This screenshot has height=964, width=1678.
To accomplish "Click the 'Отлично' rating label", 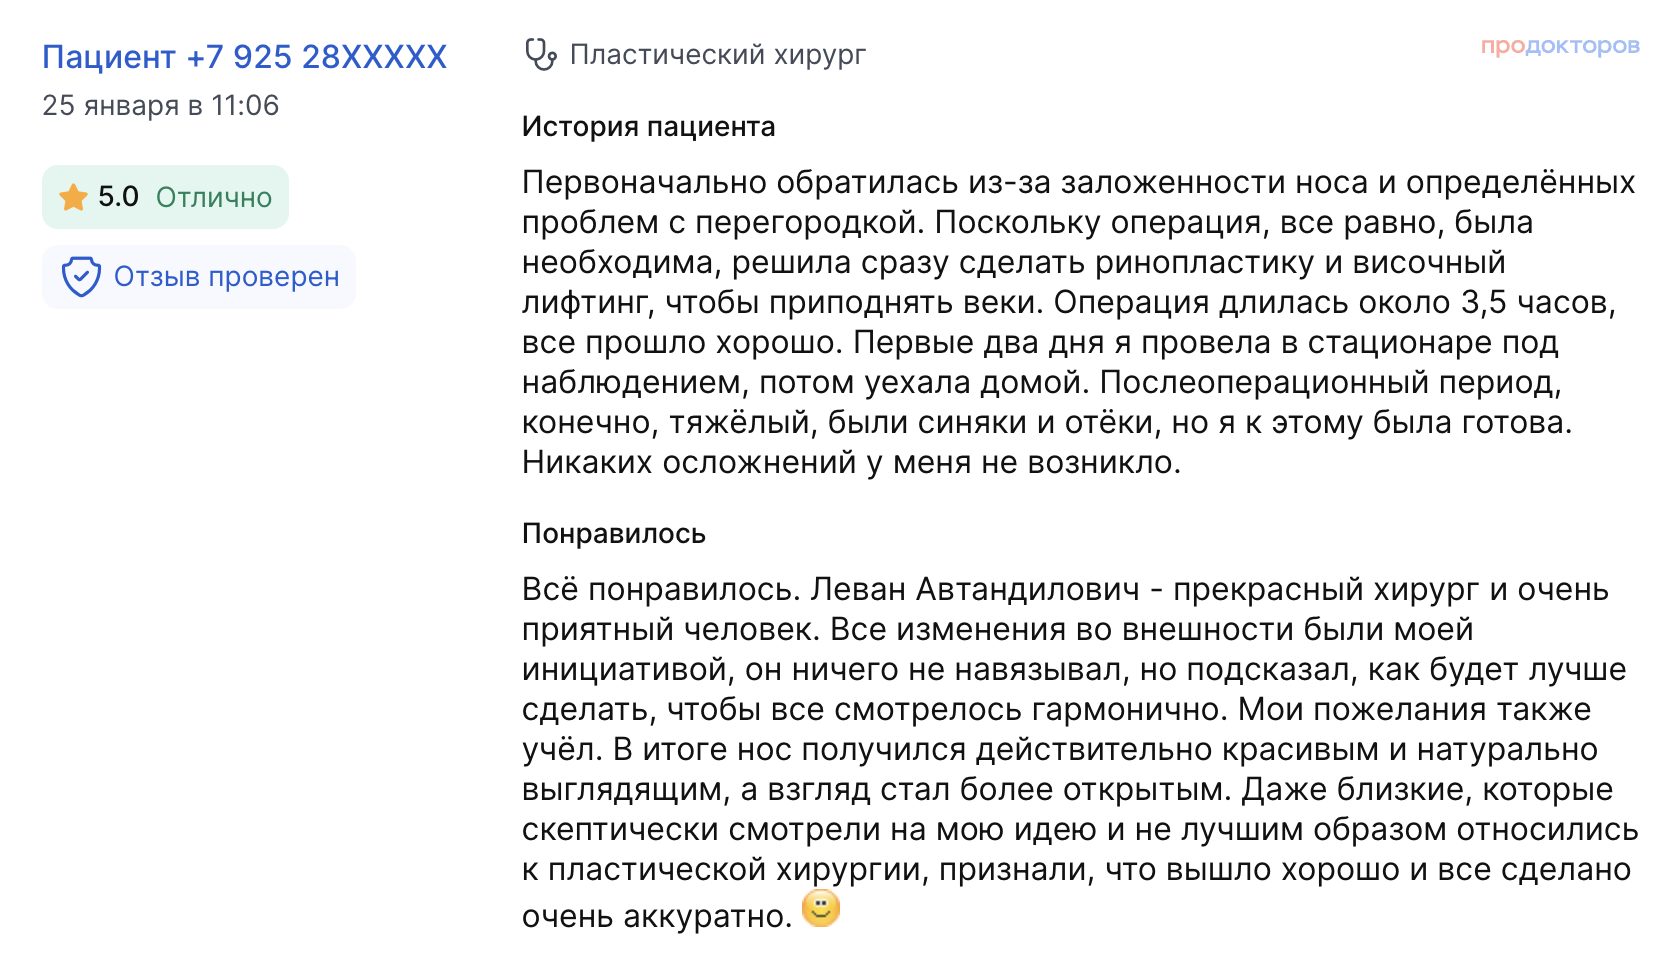I will pyautogui.click(x=214, y=197).
